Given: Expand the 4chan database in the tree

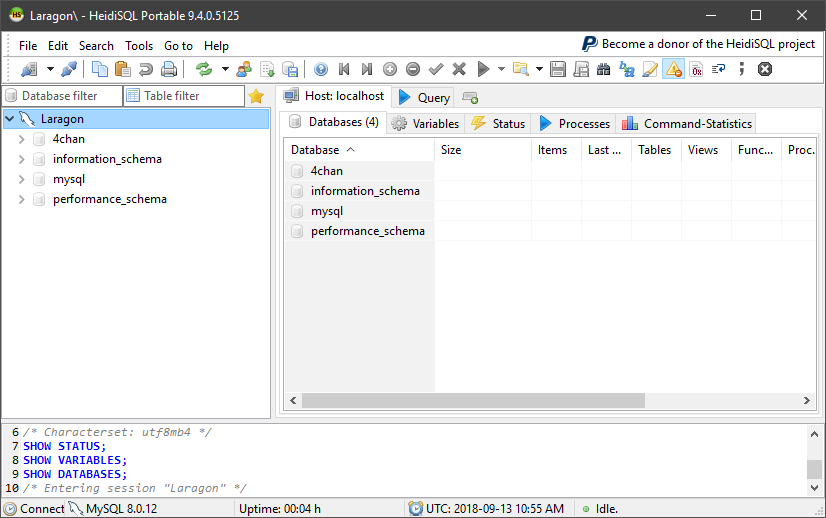Looking at the screenshot, I should pyautogui.click(x=22, y=139).
